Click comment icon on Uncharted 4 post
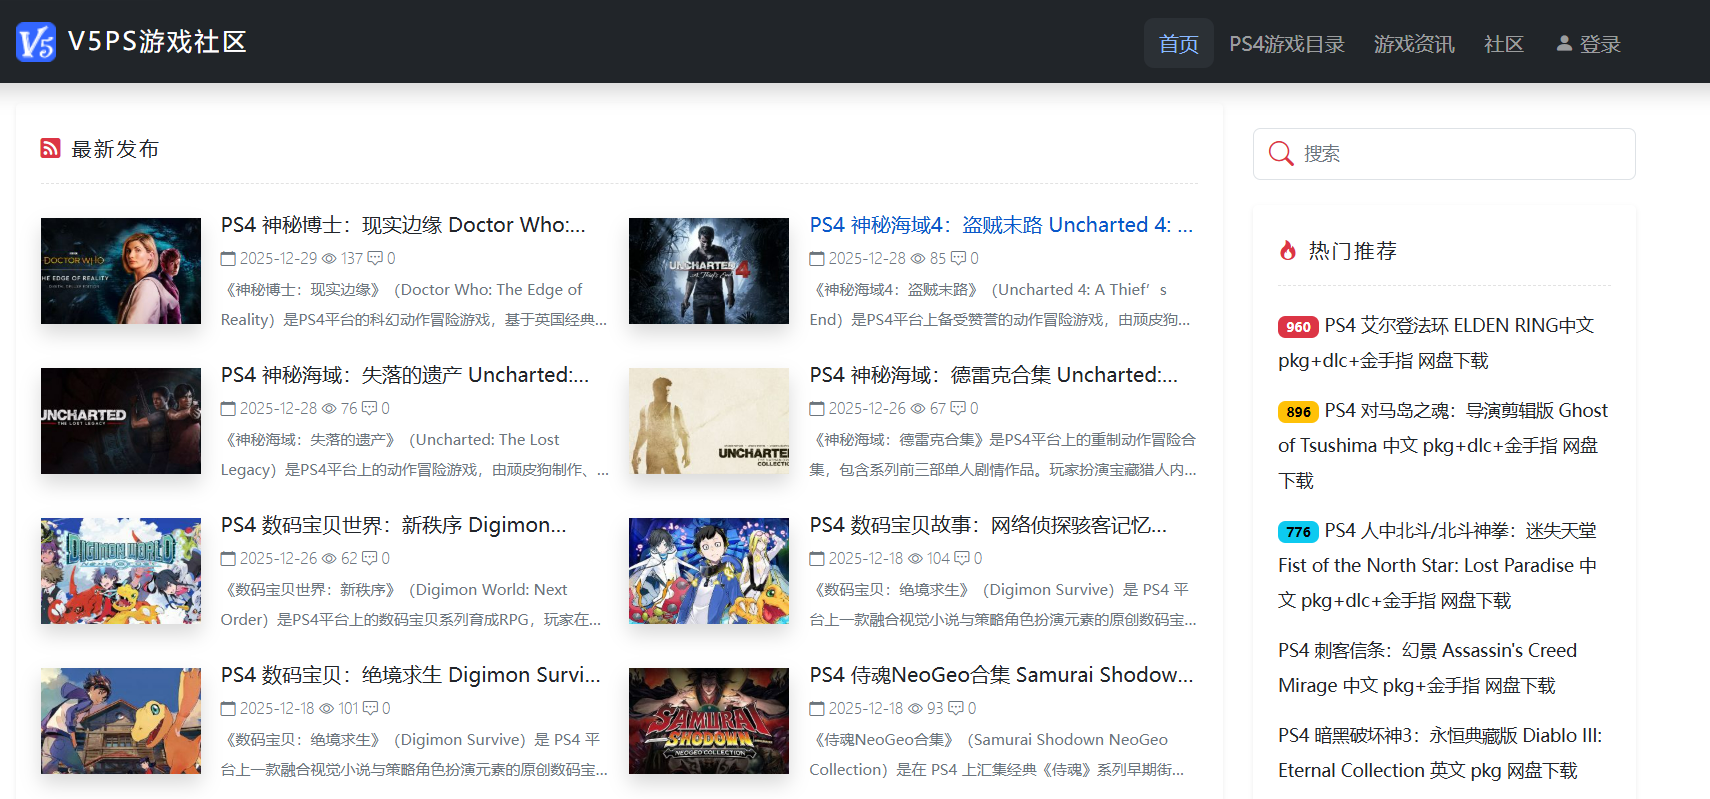This screenshot has height=799, width=1710. point(958,258)
